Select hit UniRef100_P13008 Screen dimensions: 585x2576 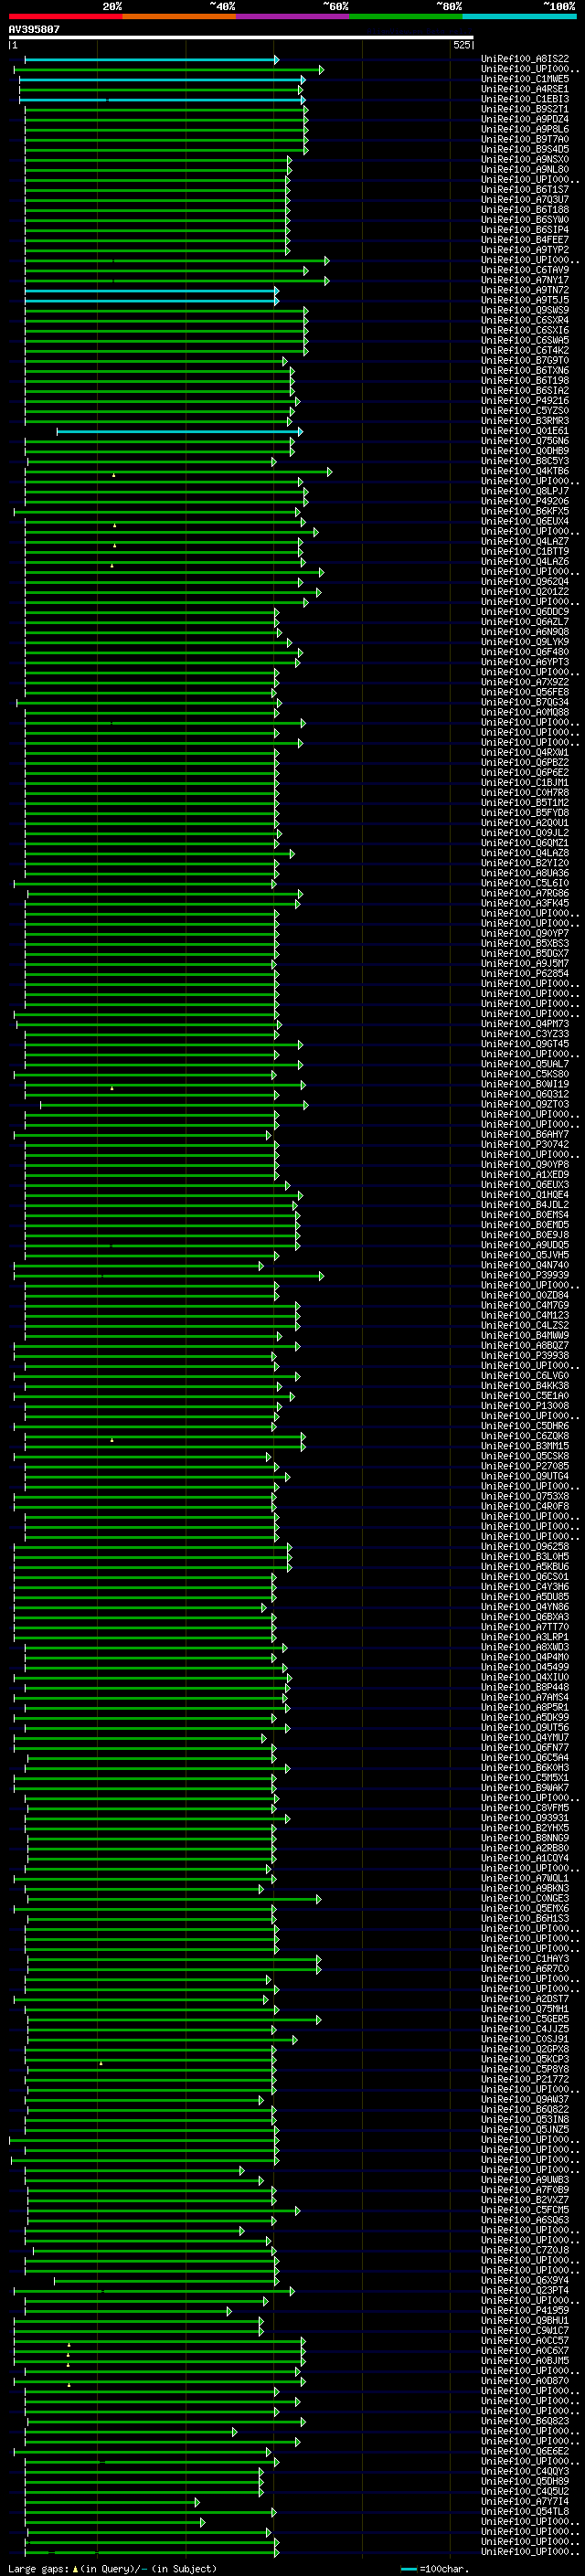tap(525, 1406)
